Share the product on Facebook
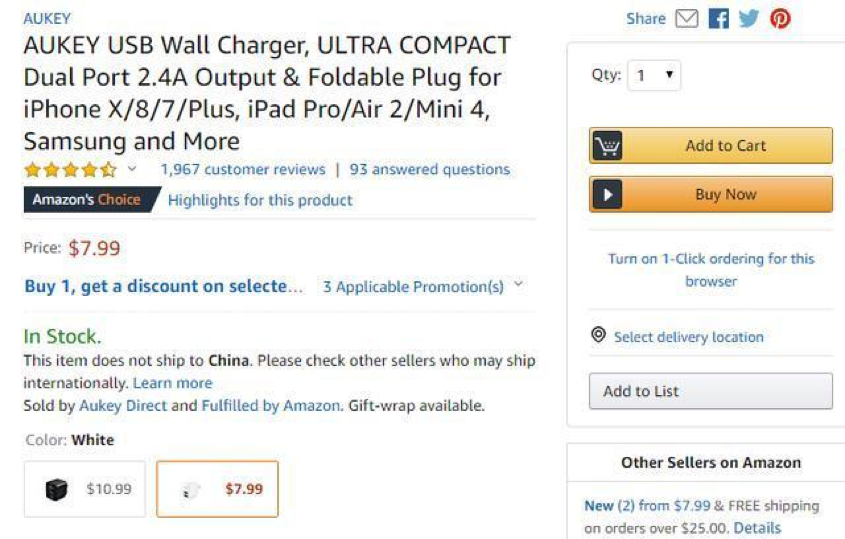Image resolution: width=845 pixels, height=539 pixels. 718,19
